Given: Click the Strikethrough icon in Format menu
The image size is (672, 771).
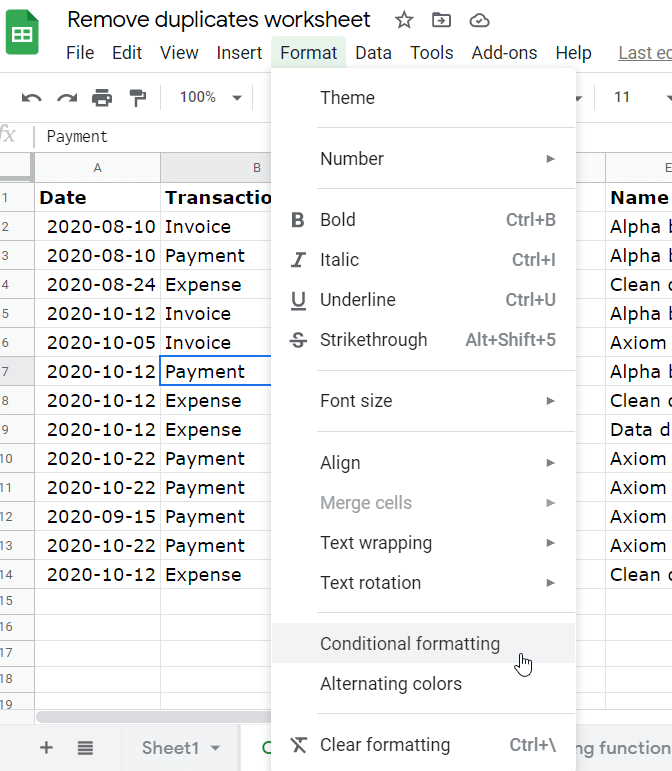Looking at the screenshot, I should point(298,340).
